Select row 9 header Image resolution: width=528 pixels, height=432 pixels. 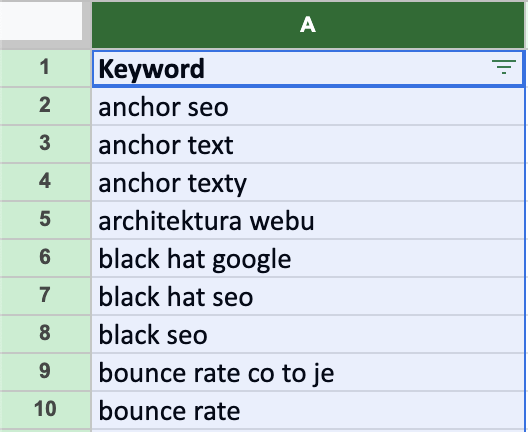click(45, 372)
